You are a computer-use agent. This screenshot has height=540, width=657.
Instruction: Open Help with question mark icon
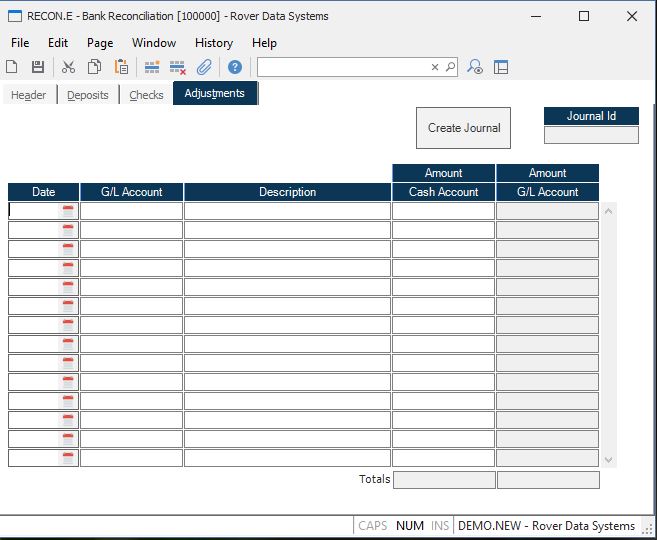point(235,67)
